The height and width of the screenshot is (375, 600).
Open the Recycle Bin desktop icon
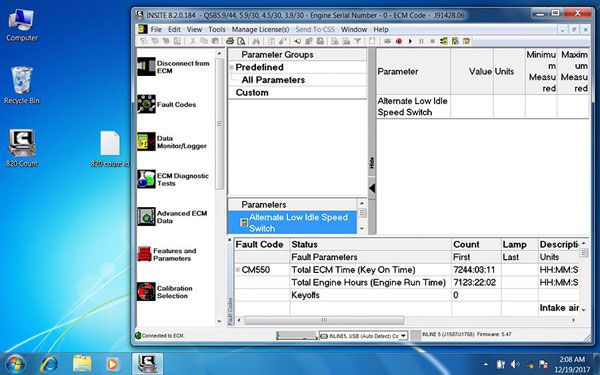pyautogui.click(x=22, y=85)
